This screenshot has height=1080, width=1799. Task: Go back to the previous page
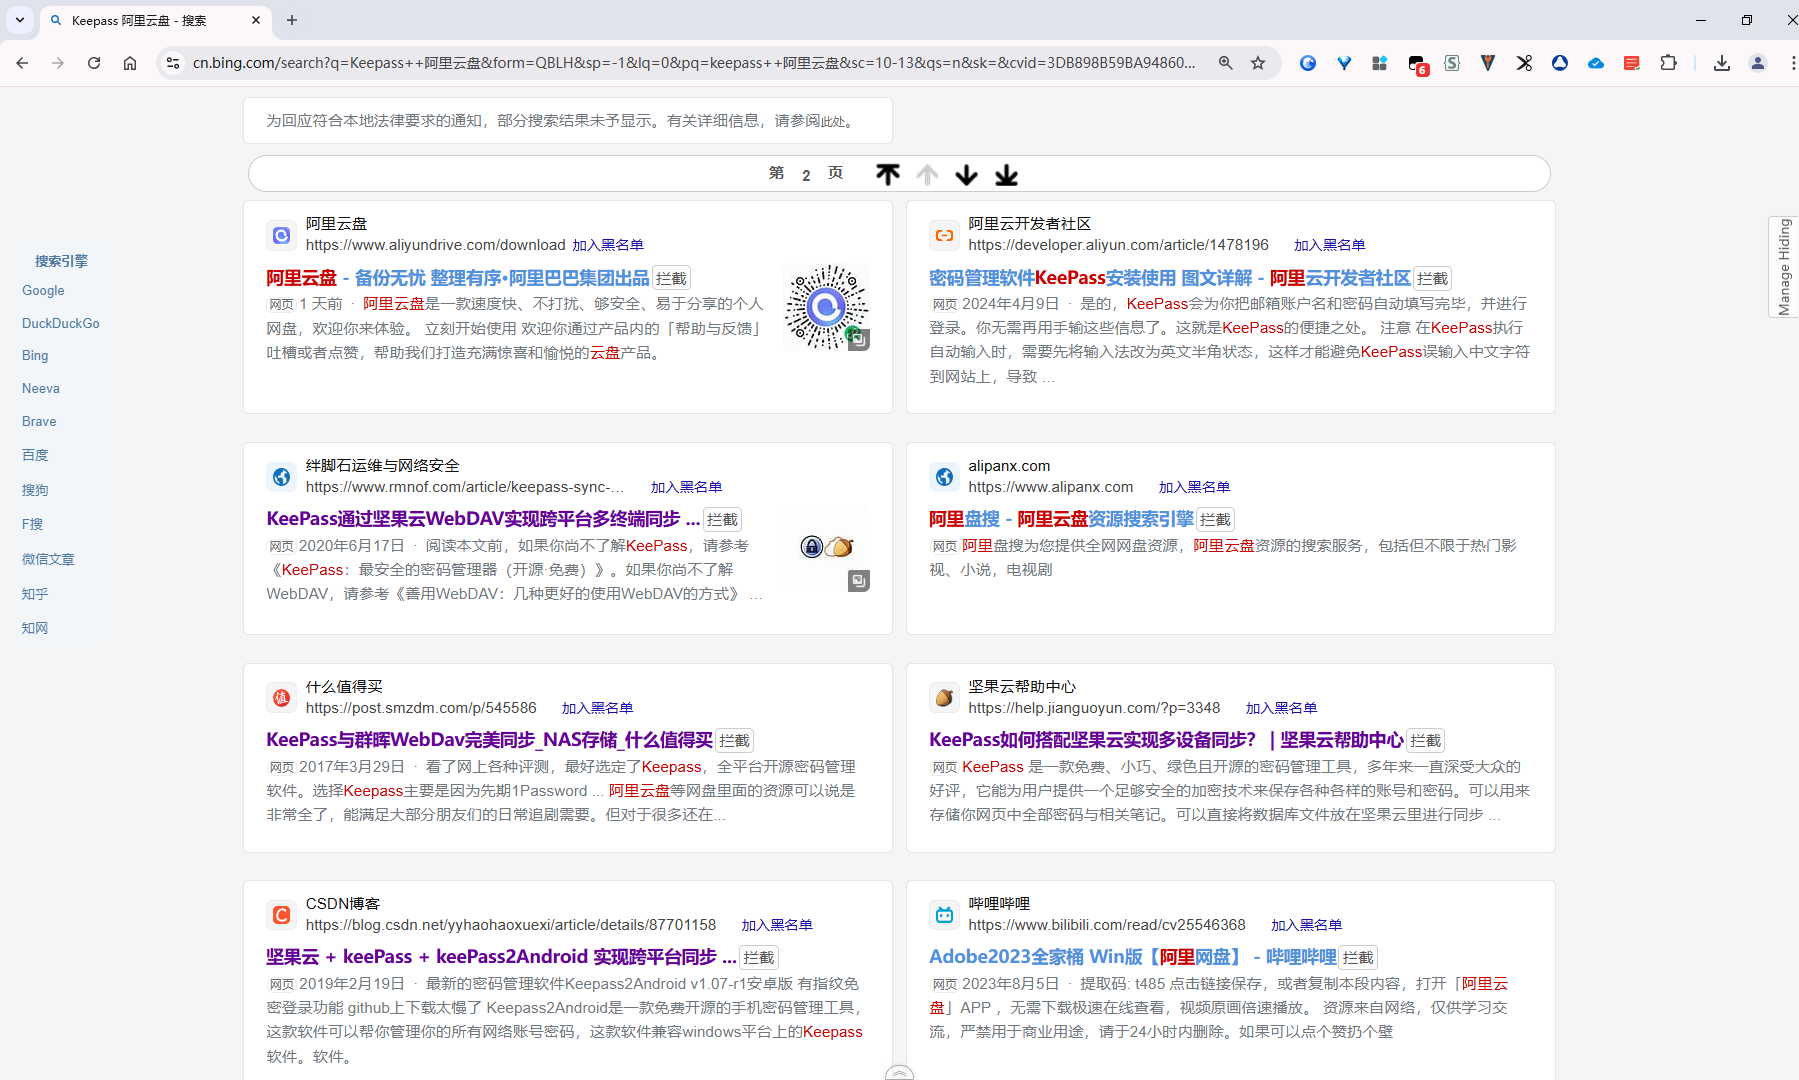point(22,63)
